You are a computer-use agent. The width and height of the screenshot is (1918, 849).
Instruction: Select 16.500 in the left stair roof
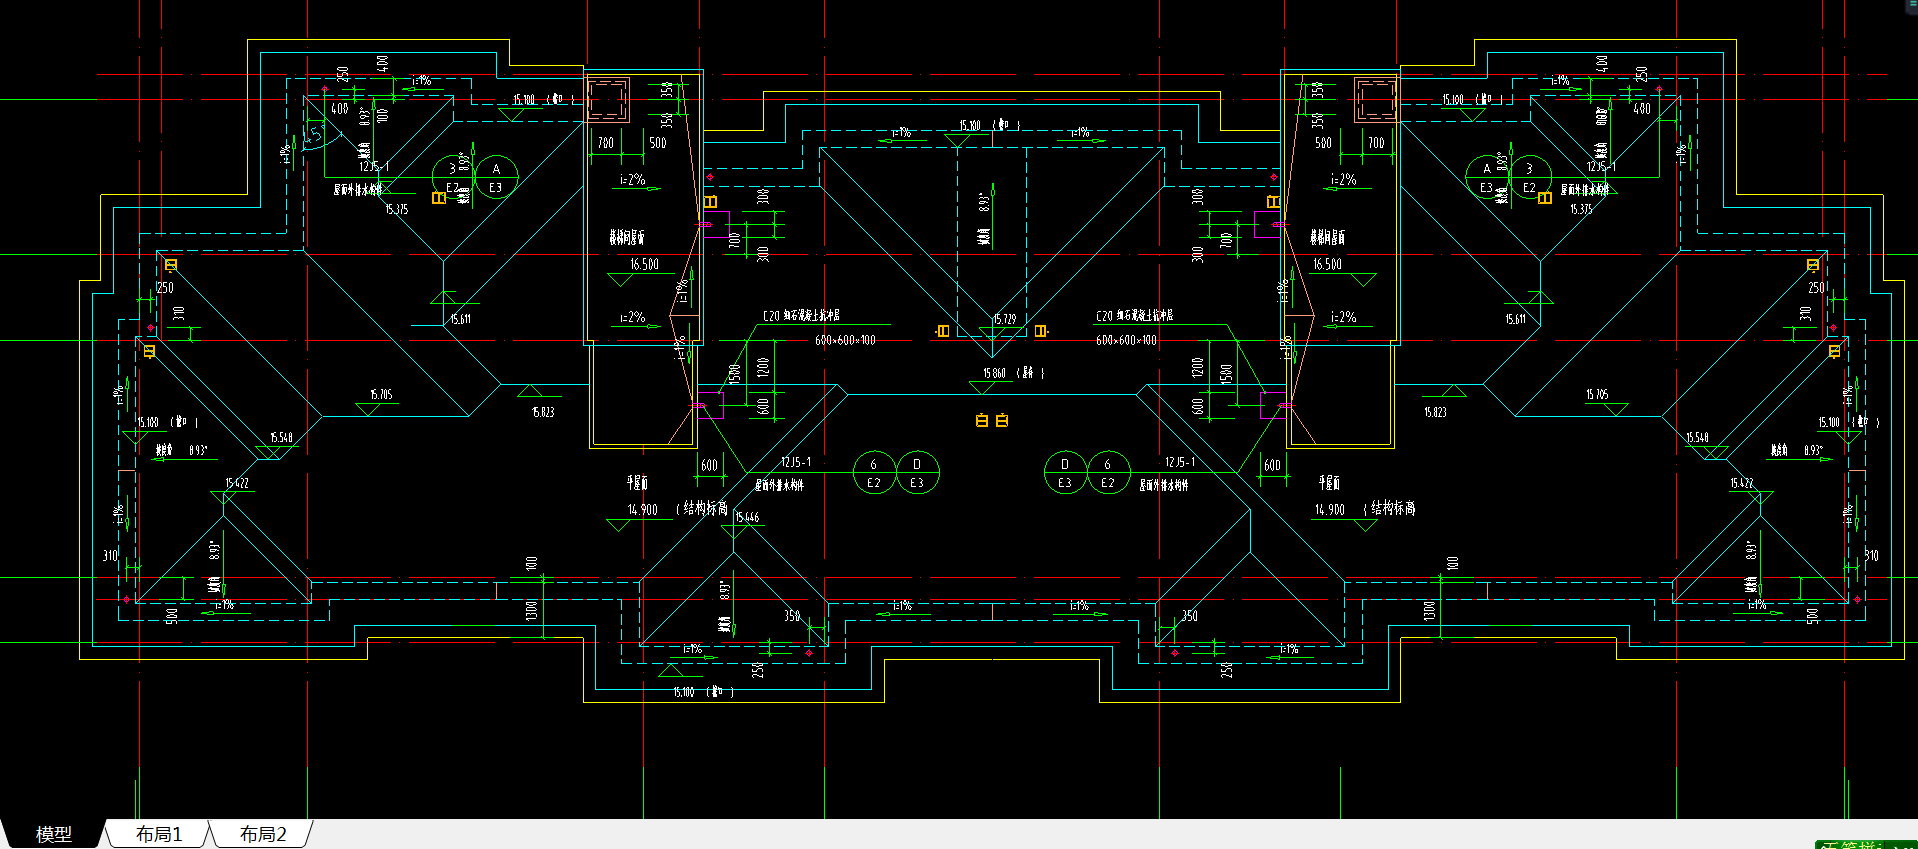click(644, 265)
